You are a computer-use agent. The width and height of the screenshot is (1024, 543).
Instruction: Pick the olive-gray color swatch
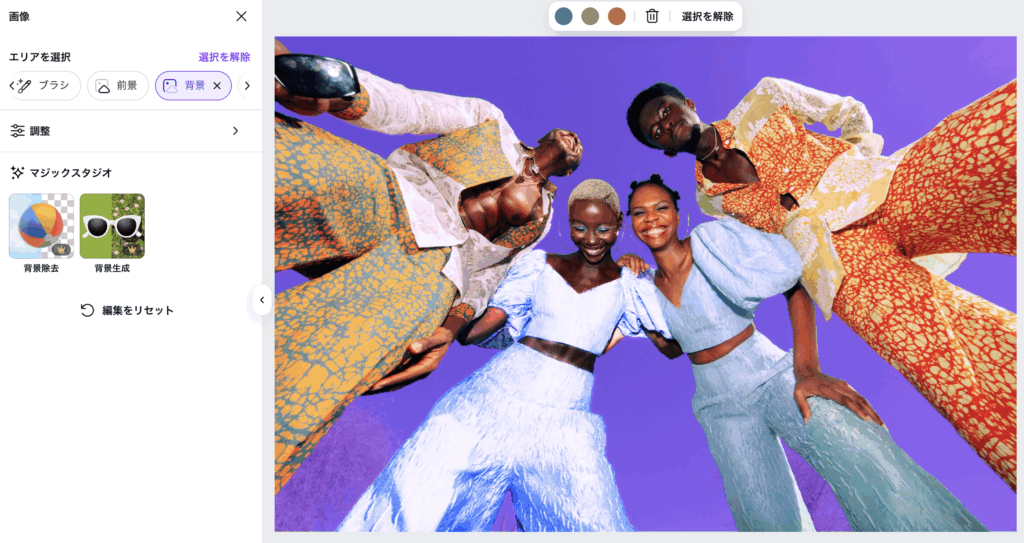590,16
